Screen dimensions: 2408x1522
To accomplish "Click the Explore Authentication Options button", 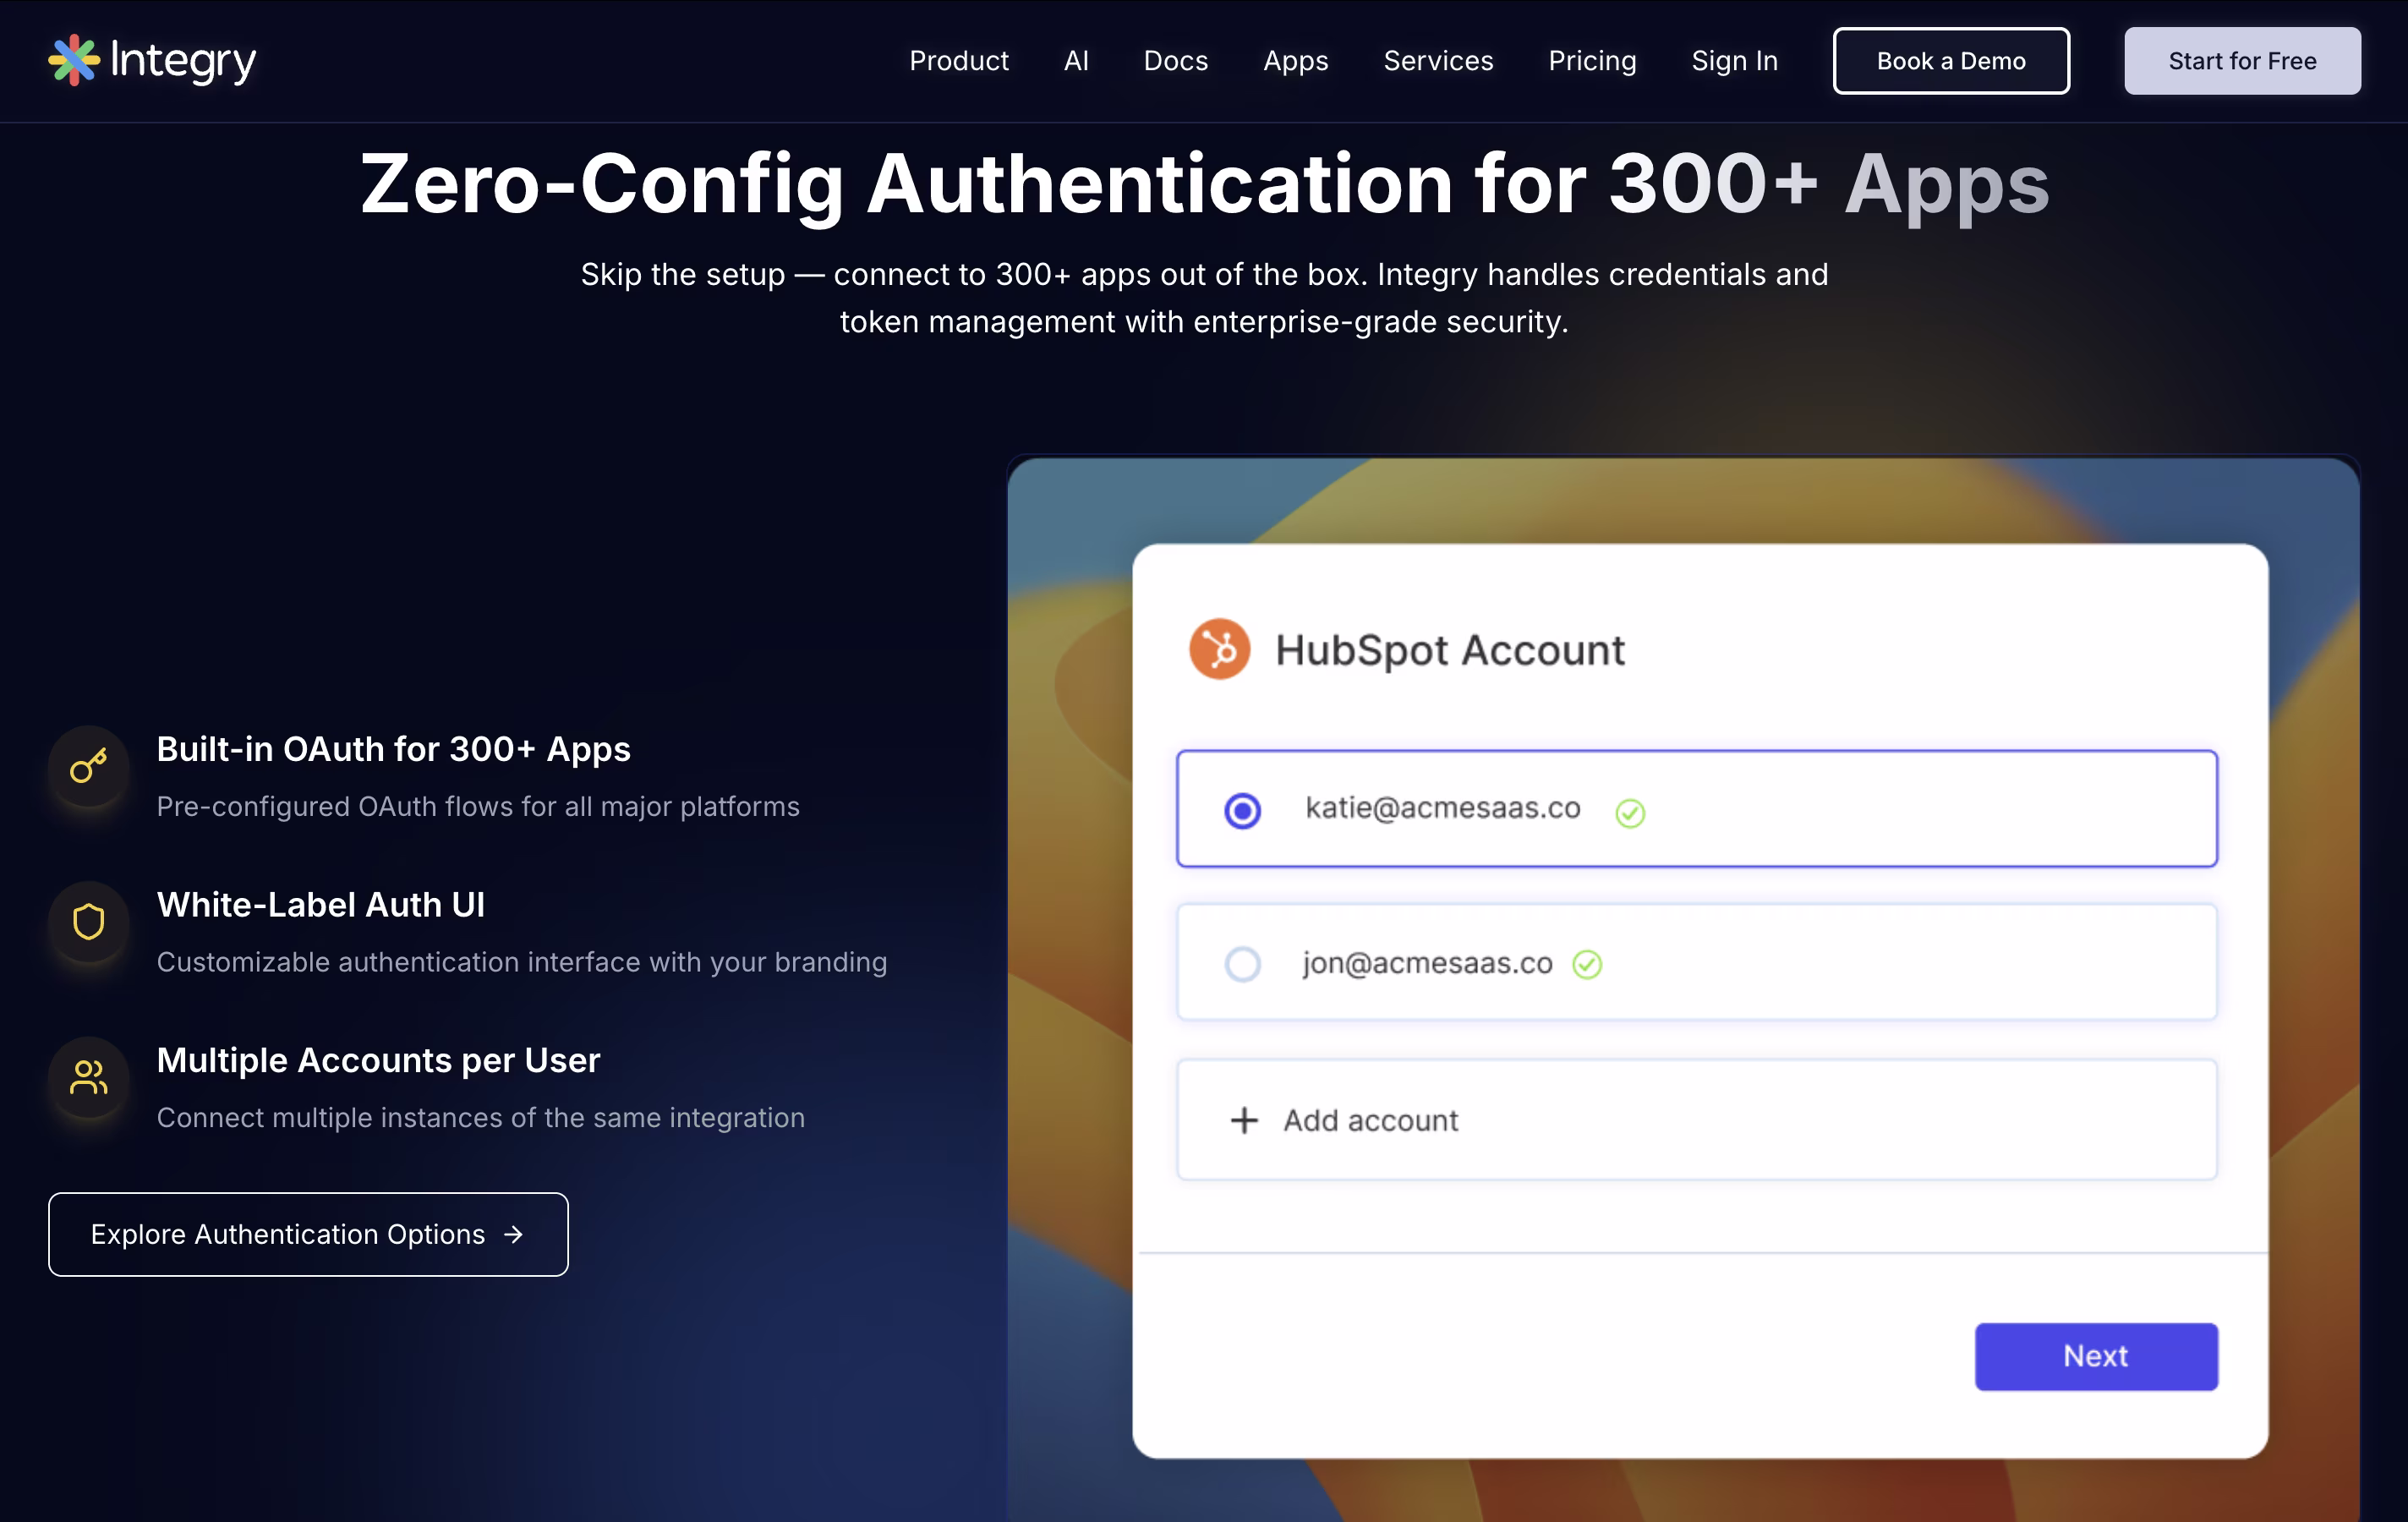I will [308, 1234].
